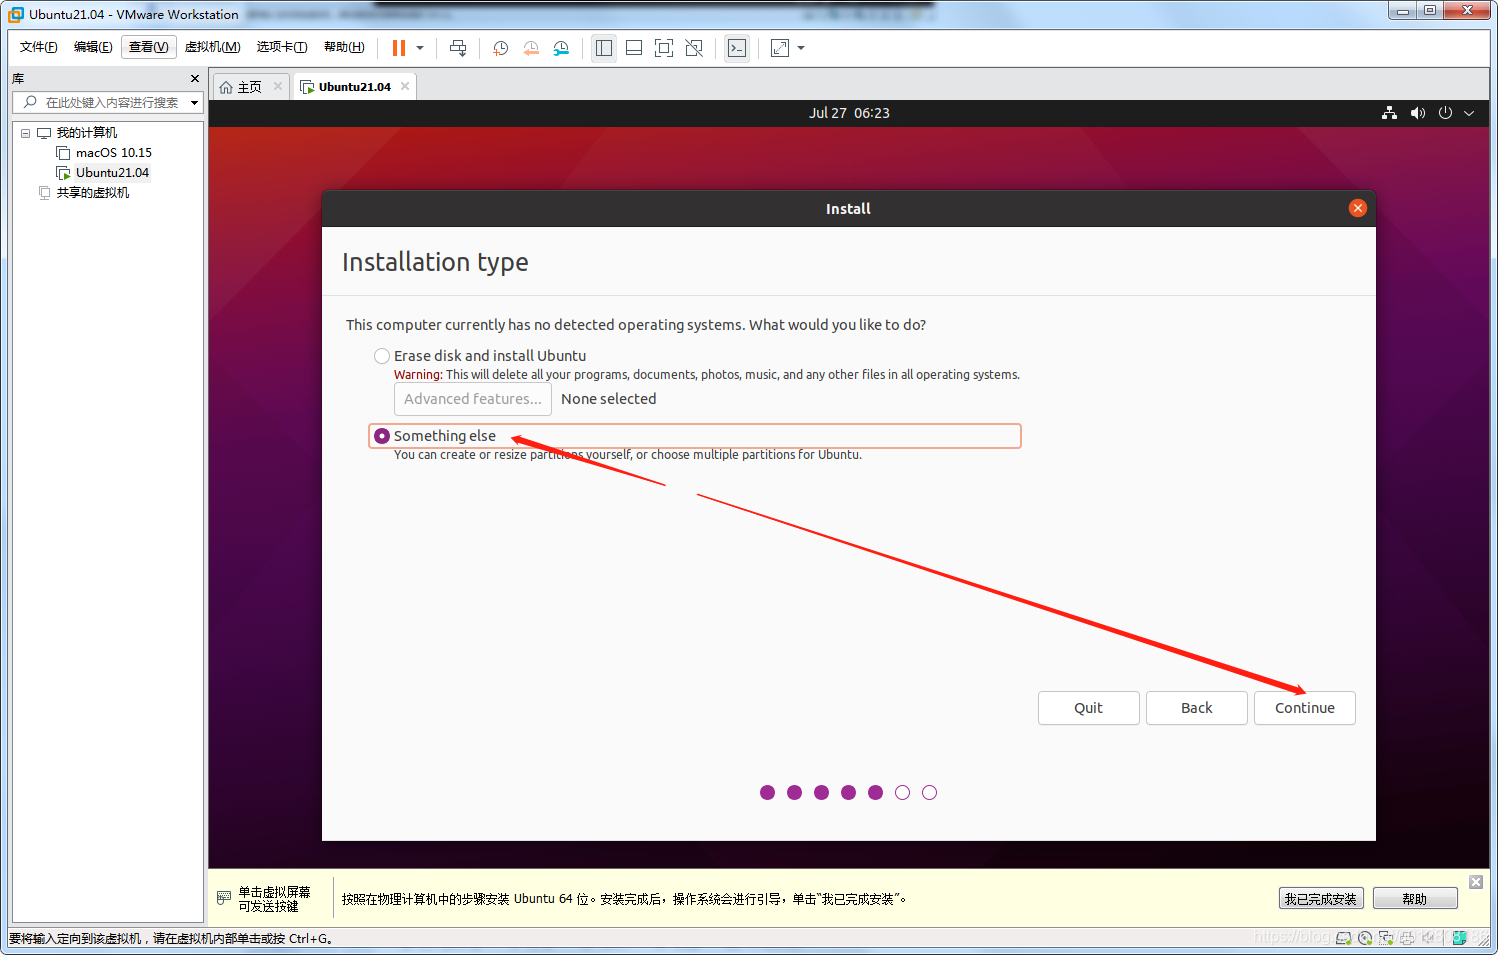This screenshot has height=955, width=1498.
Task: Expand the Ubuntu system menu chevron
Action: point(1469,113)
